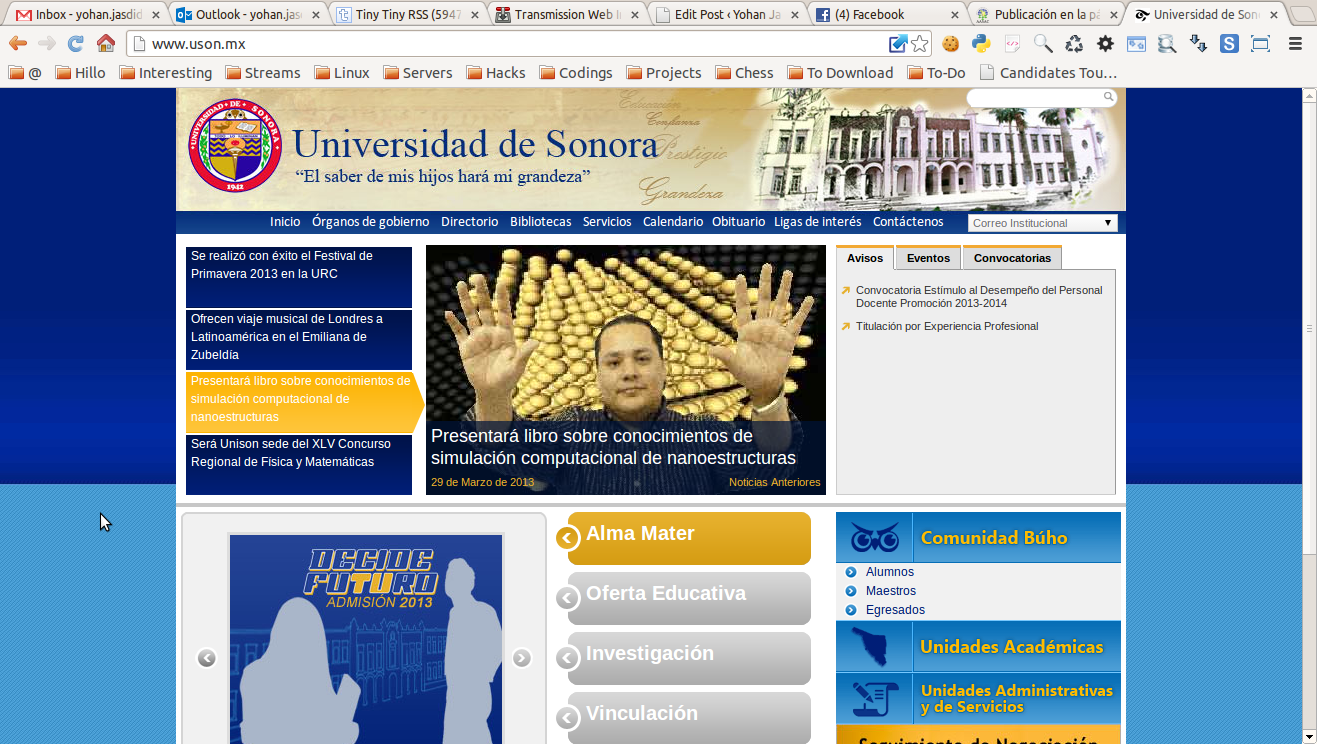The width and height of the screenshot is (1317, 744).
Task: Click the University of Sonora crest logo
Action: 235,145
